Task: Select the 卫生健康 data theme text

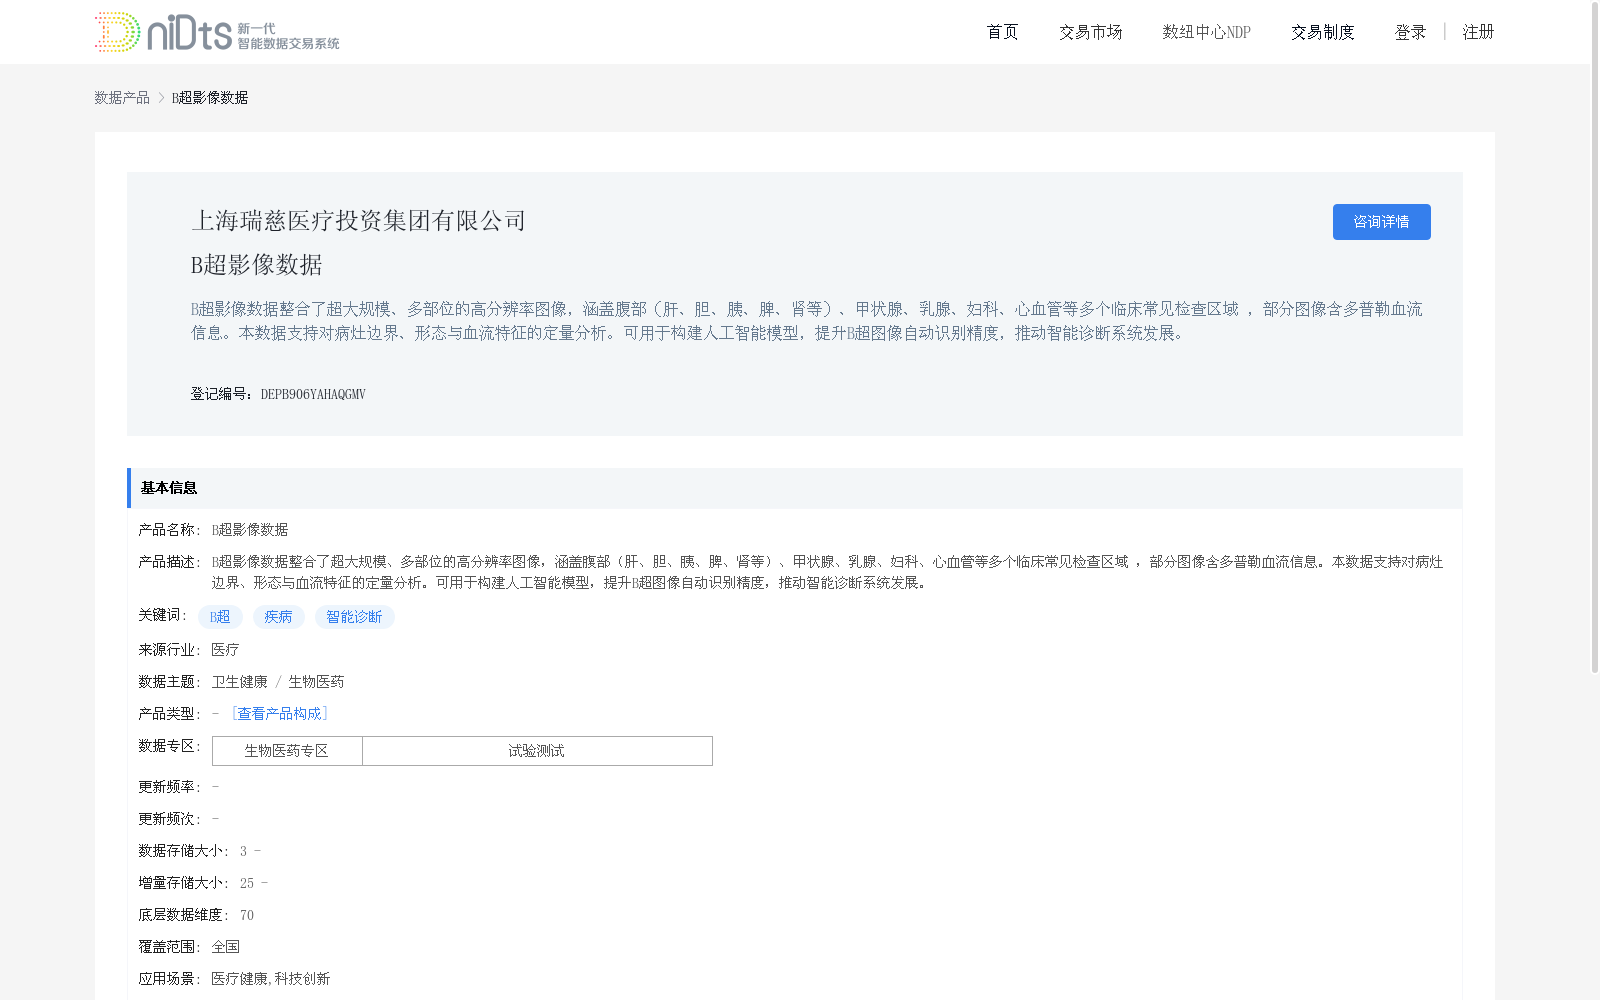Action: point(240,682)
